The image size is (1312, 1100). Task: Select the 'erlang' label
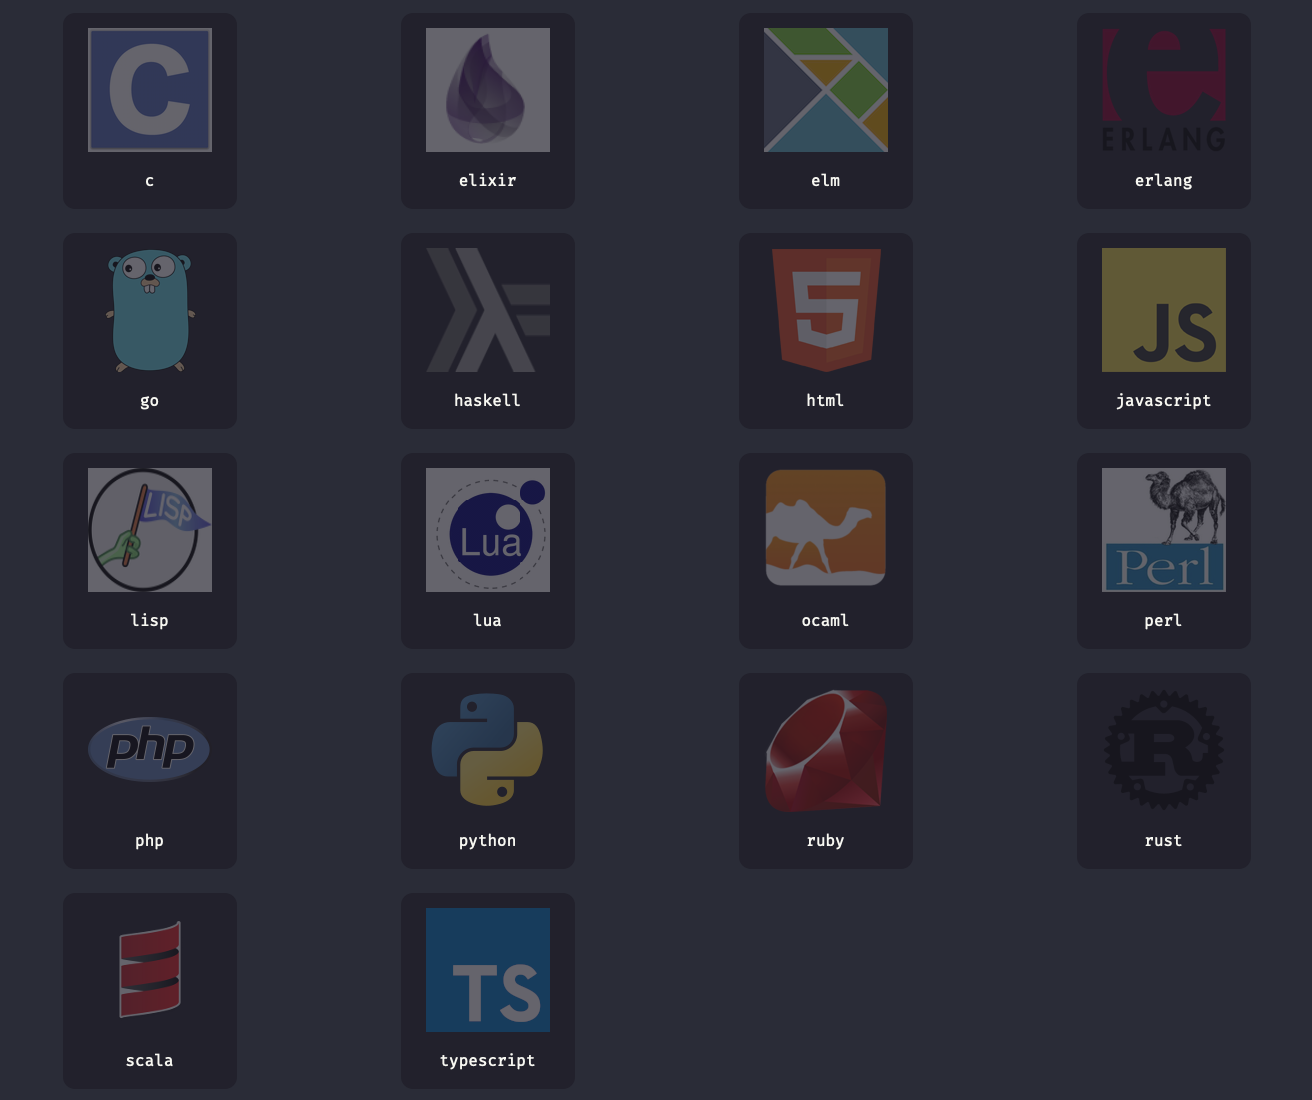1164,181
